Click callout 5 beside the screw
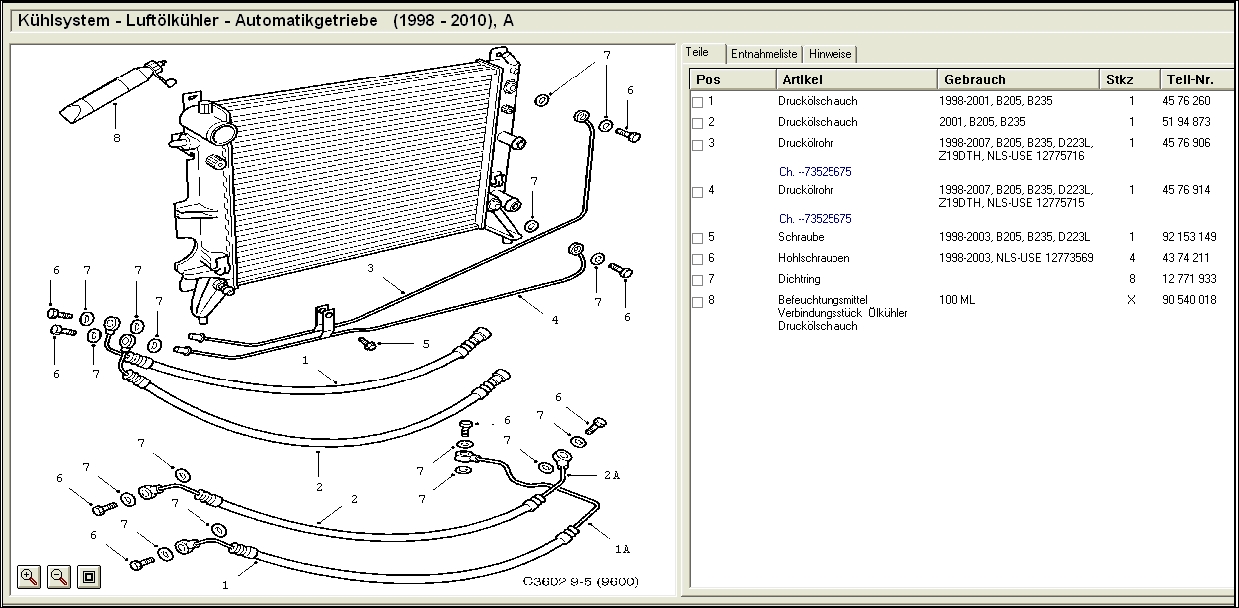 coord(425,343)
